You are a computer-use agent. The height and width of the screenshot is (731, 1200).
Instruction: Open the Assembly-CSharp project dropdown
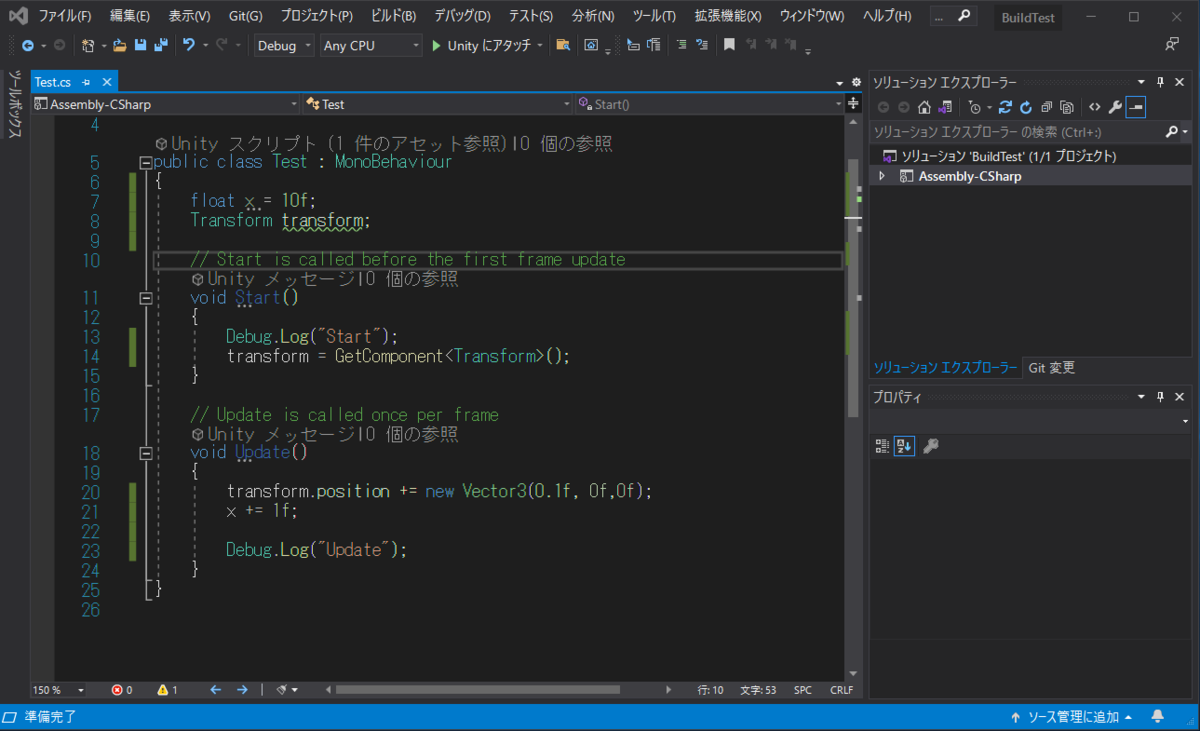pyautogui.click(x=165, y=104)
